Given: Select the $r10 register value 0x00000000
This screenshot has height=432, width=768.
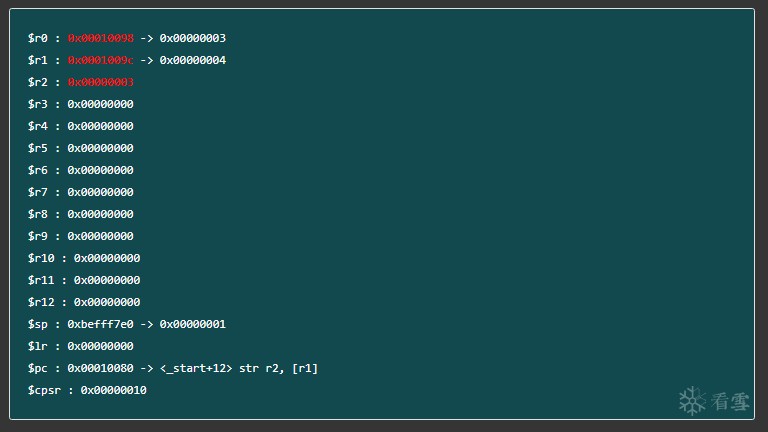Looking at the screenshot, I should pyautogui.click(x=107, y=258).
